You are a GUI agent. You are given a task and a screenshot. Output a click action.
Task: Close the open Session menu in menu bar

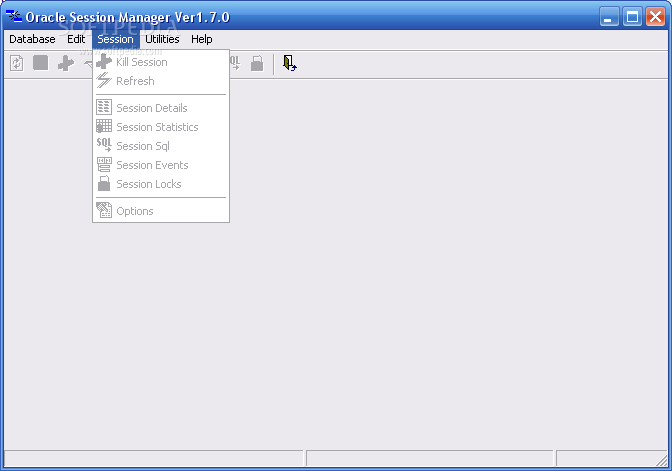coord(115,39)
